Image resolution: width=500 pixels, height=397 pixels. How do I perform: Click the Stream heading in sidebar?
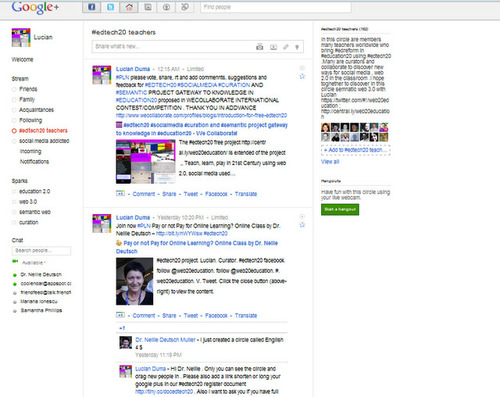coord(20,79)
